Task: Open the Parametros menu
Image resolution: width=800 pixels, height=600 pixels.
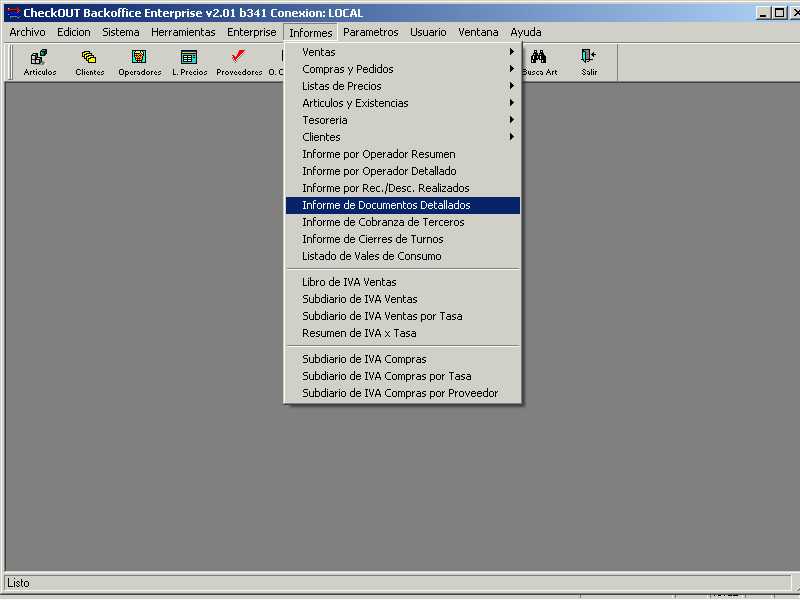Action: 370,32
